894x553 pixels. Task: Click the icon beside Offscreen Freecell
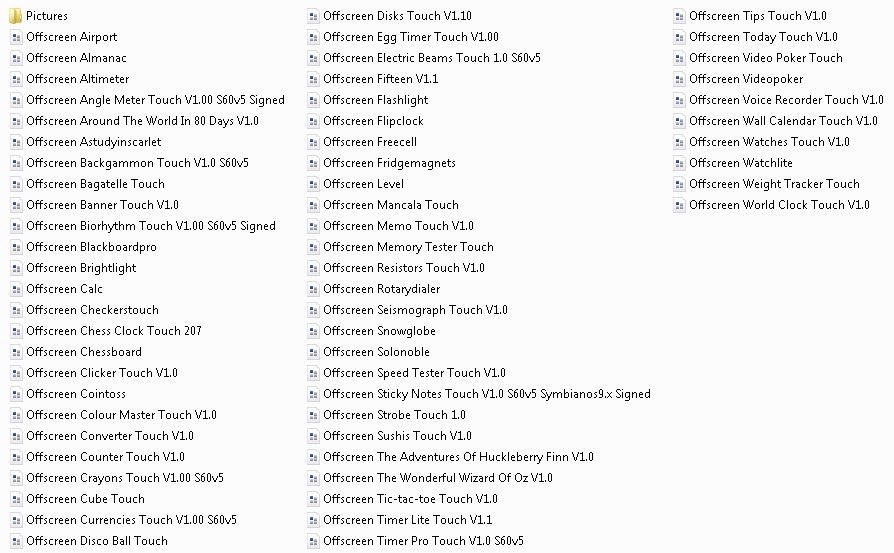click(313, 142)
